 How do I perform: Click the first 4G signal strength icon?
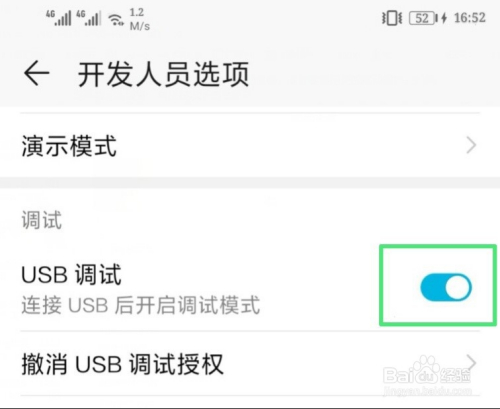[58, 18]
